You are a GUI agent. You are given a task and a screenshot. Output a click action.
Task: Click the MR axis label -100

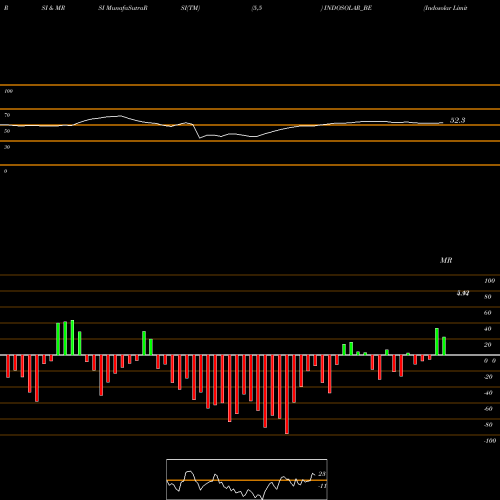coord(490,441)
